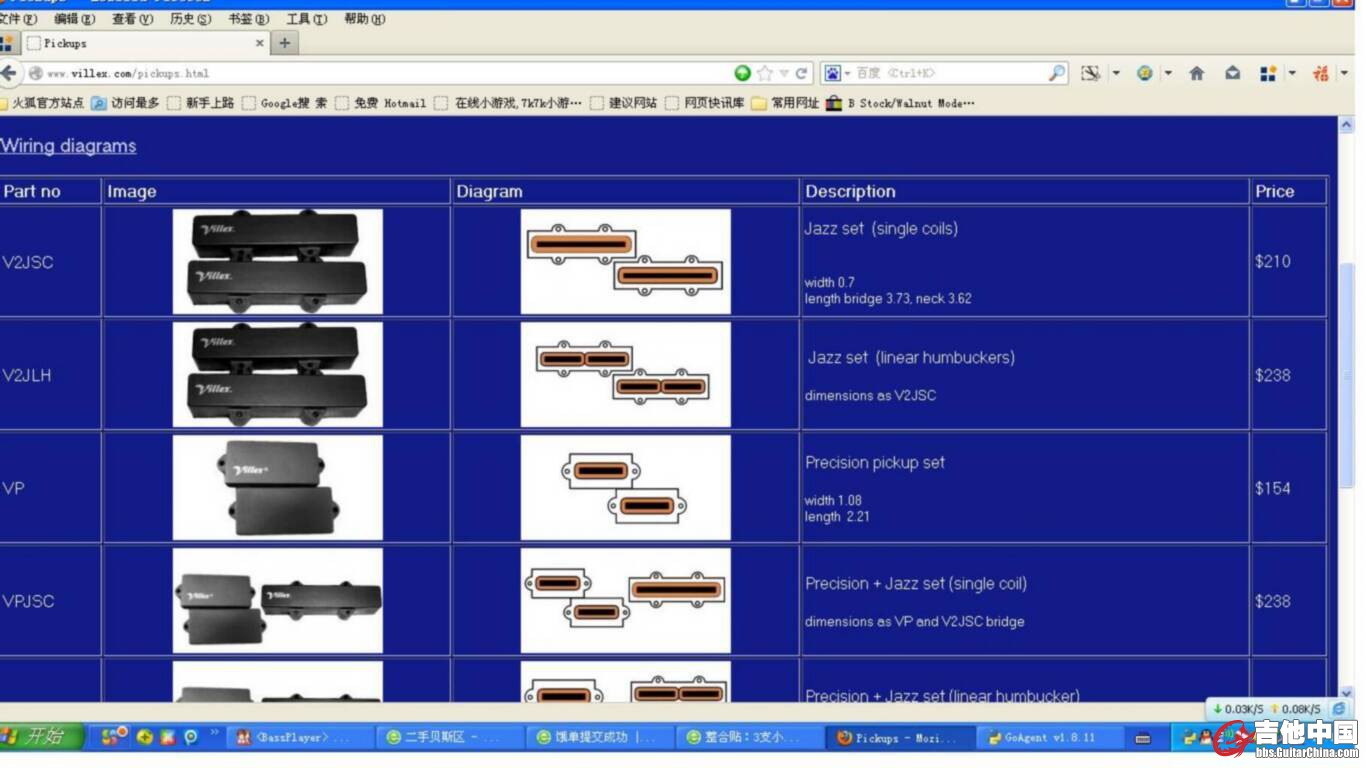Open the 文件 (File) menu

(18, 19)
